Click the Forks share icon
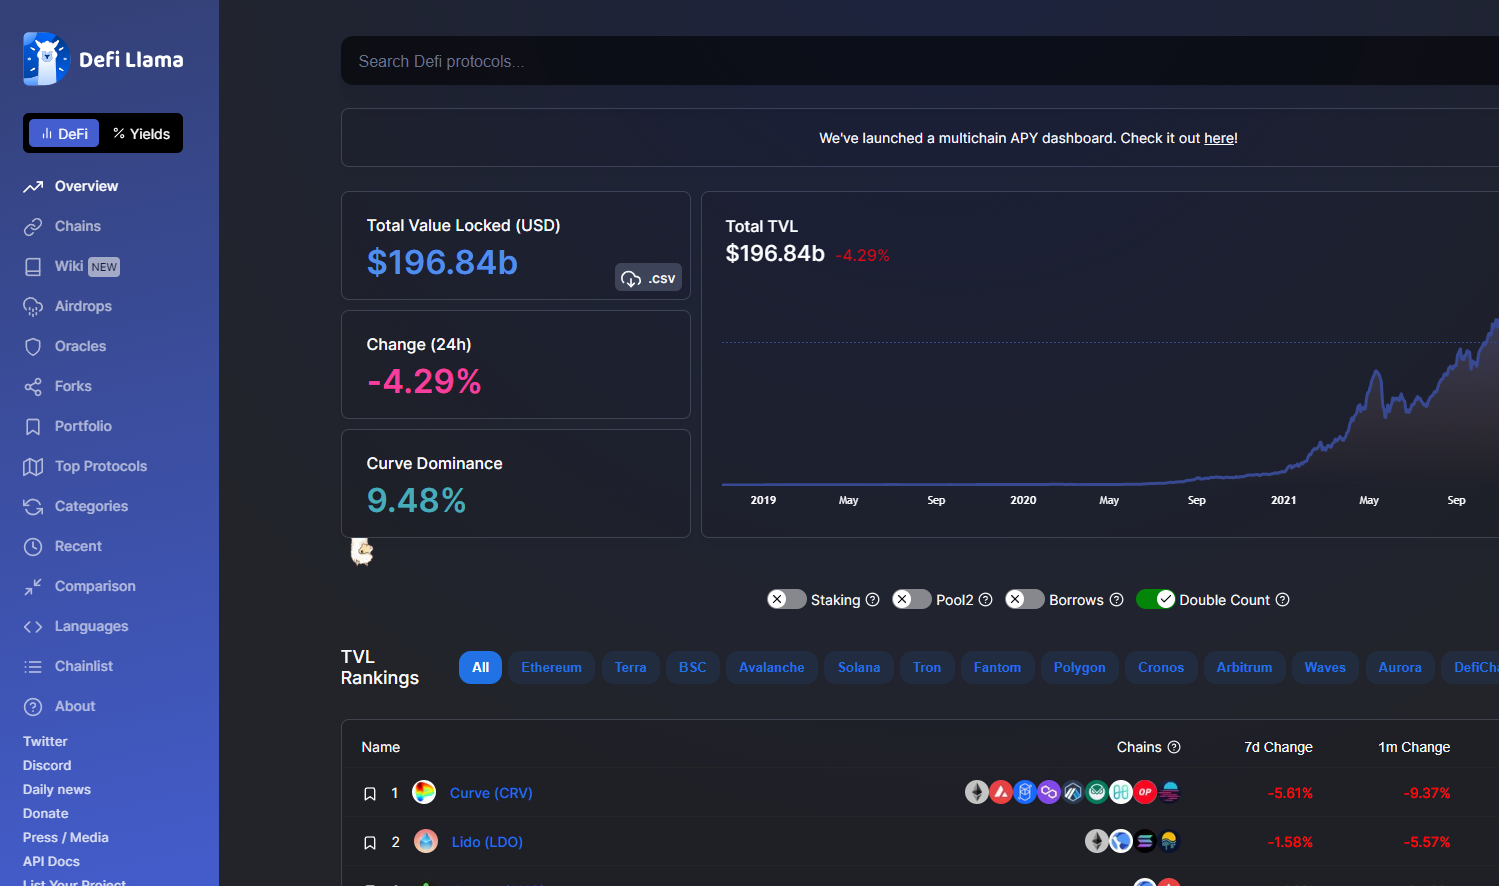This screenshot has width=1499, height=886. click(33, 386)
